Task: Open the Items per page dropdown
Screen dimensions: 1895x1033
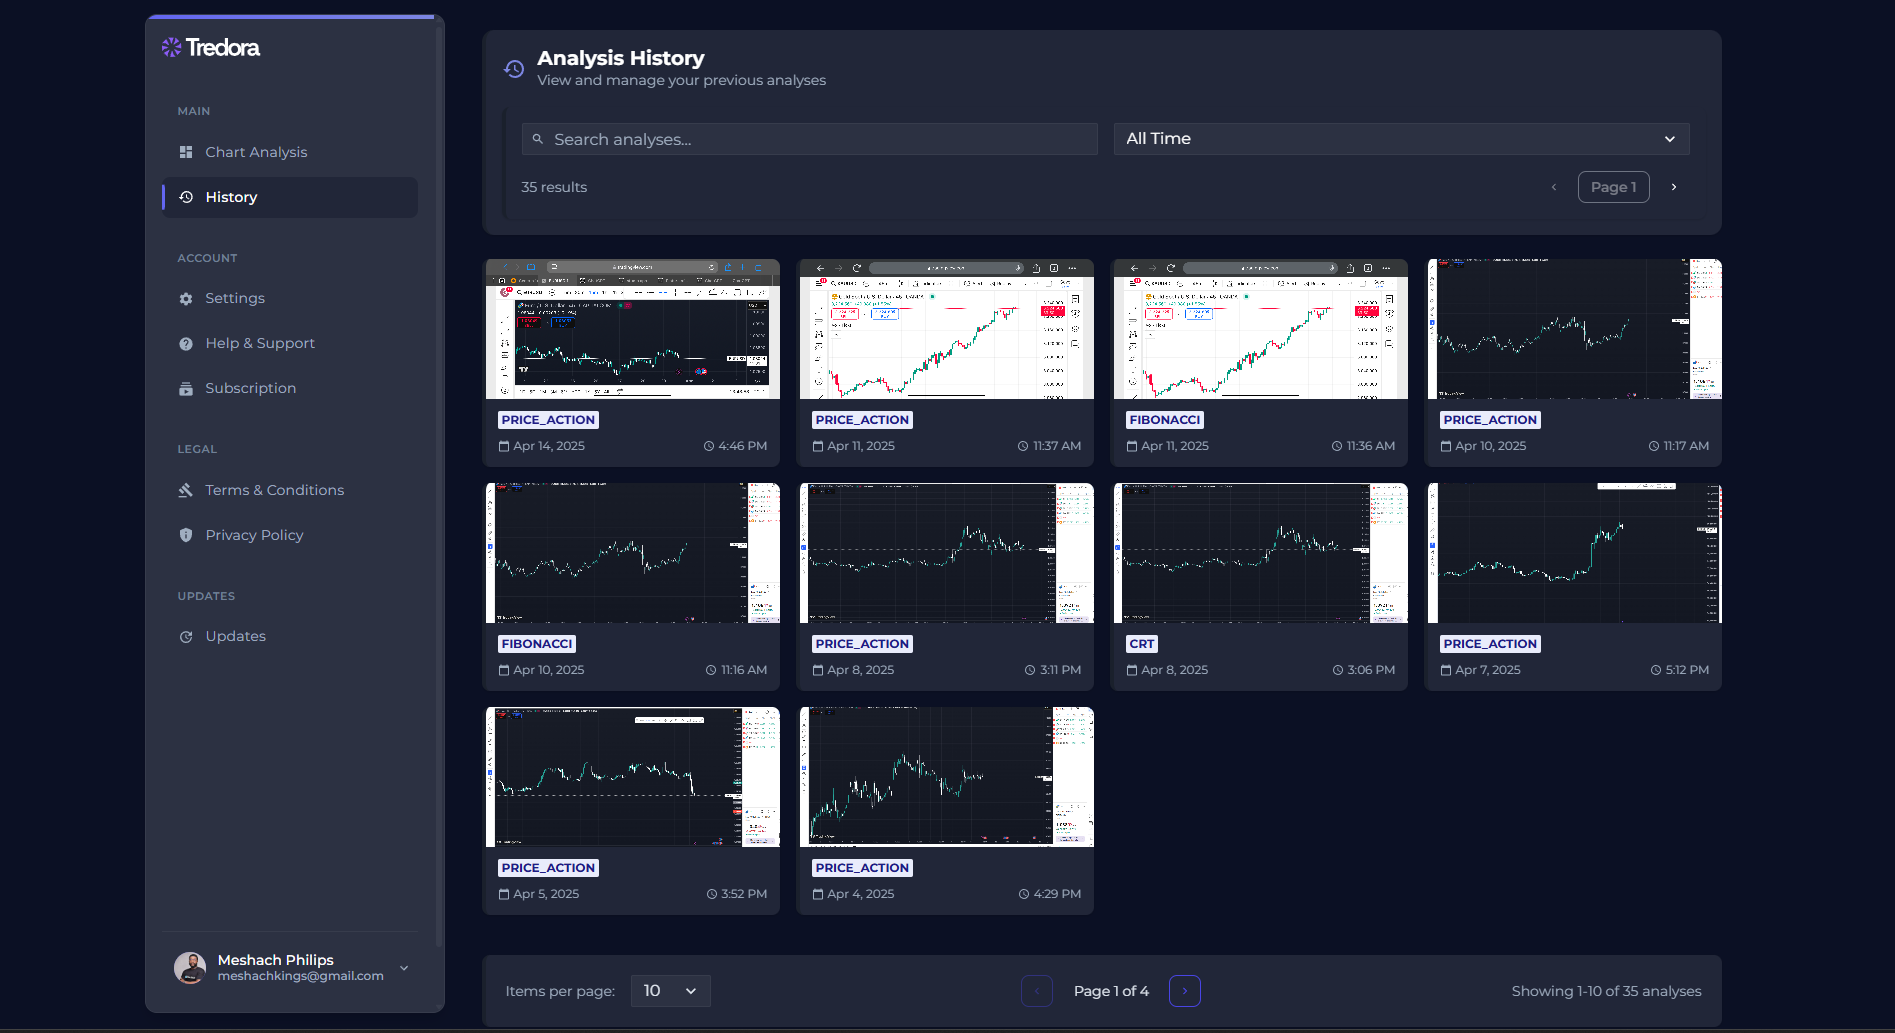Action: pos(670,991)
